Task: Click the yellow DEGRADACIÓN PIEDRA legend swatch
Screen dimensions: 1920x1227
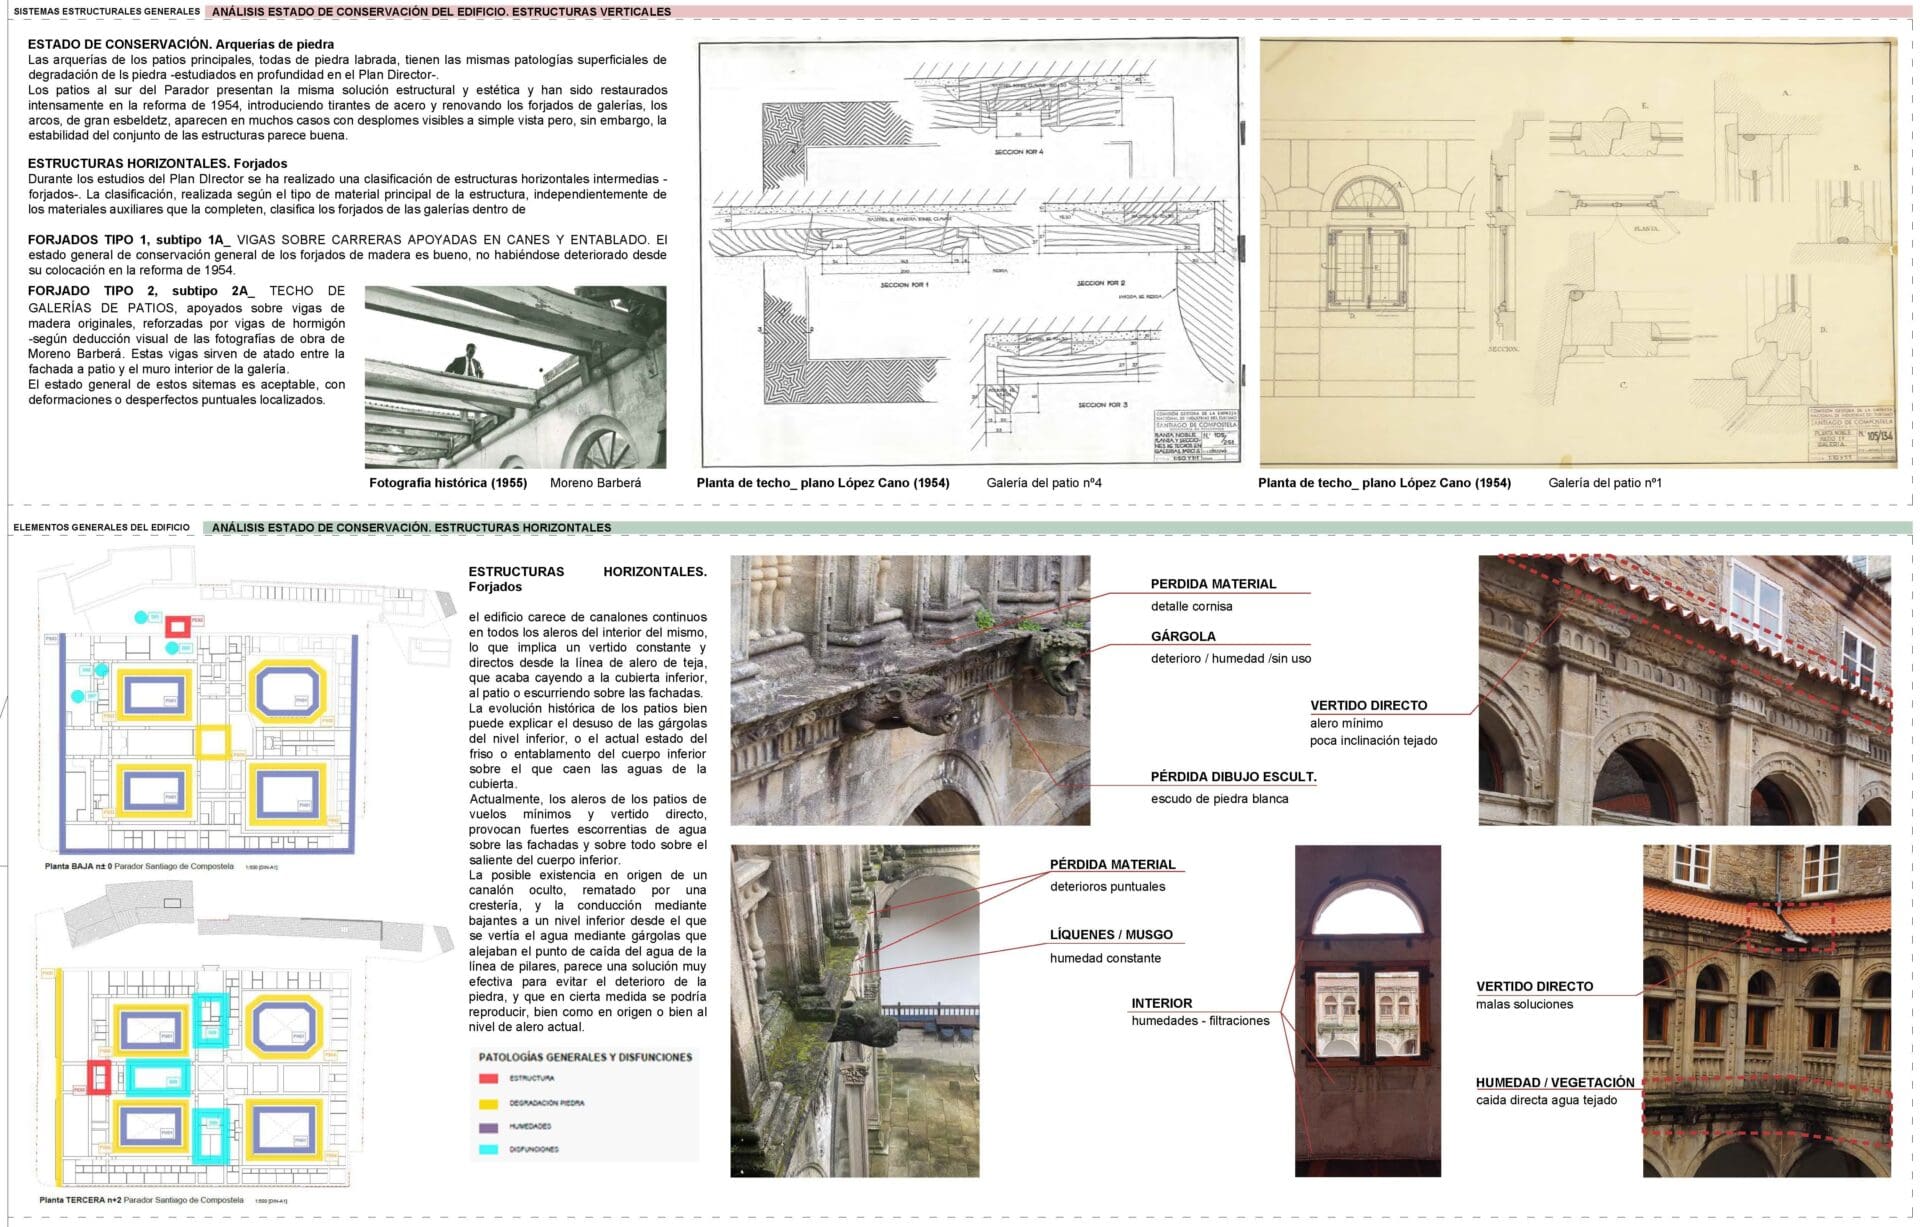Action: pos(488,1103)
